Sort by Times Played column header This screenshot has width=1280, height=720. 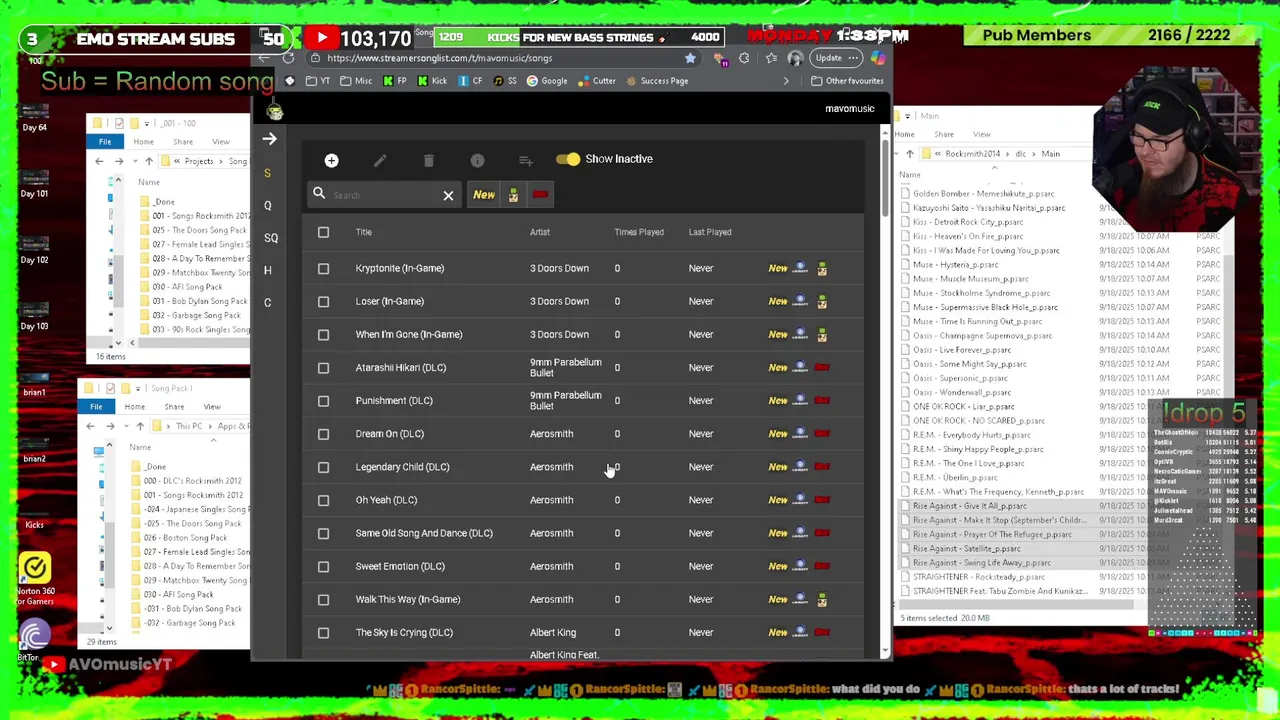coord(639,232)
